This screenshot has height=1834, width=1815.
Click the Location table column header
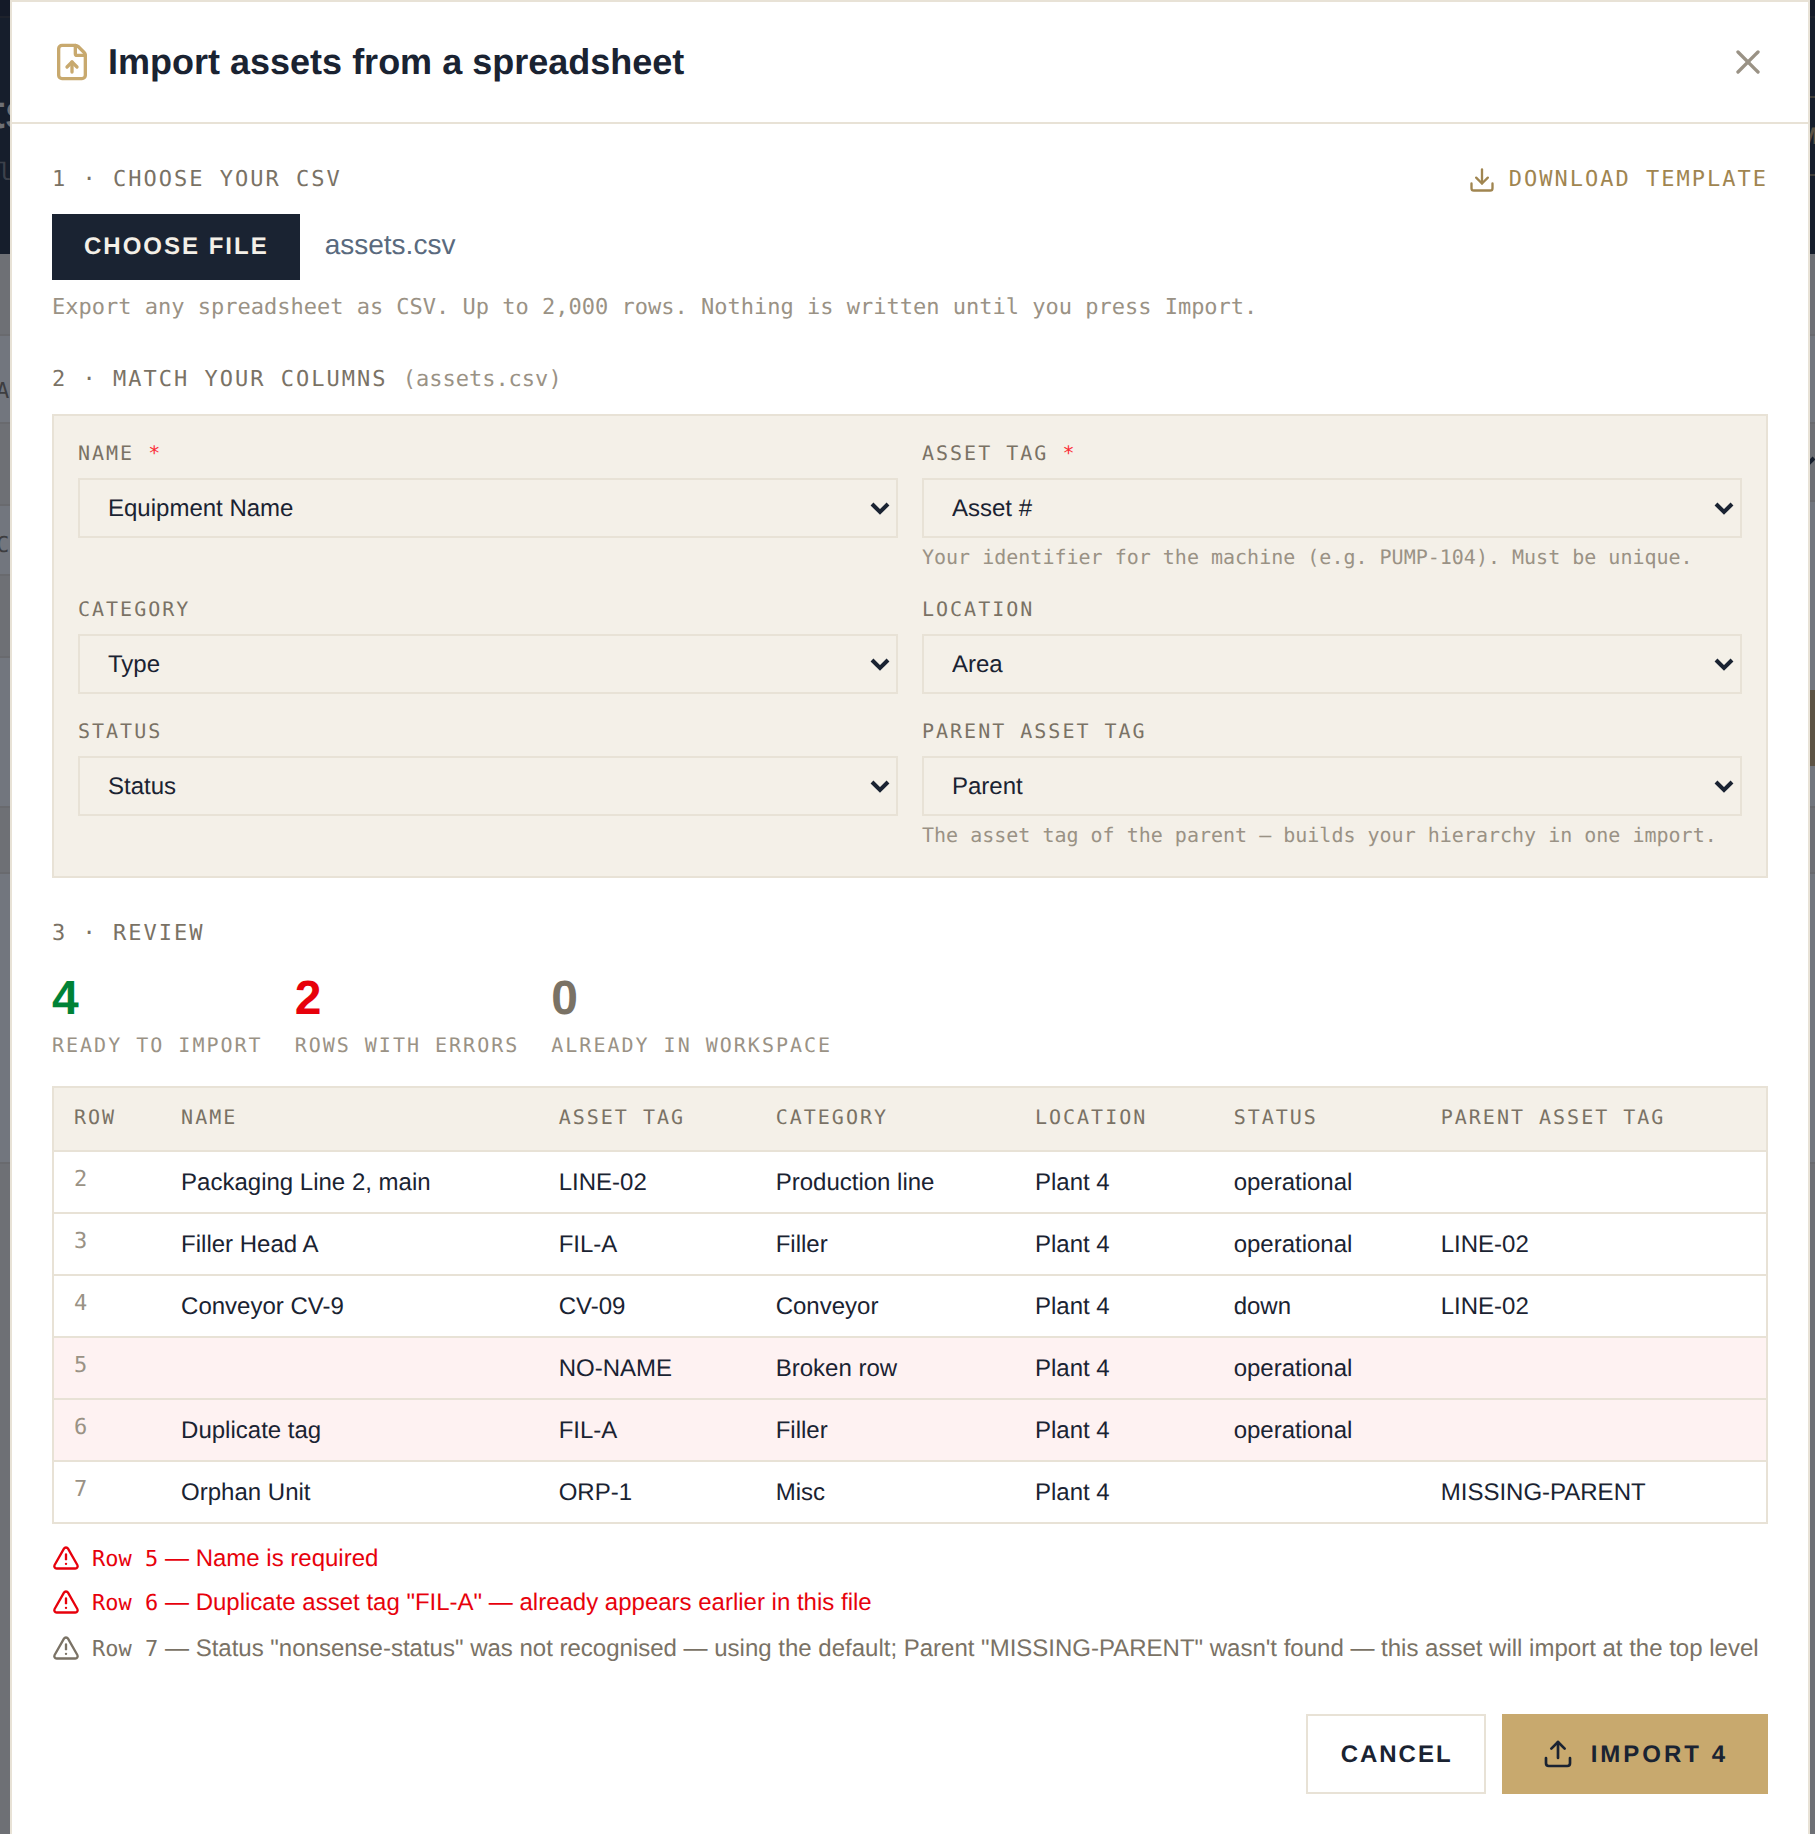coord(1090,1117)
